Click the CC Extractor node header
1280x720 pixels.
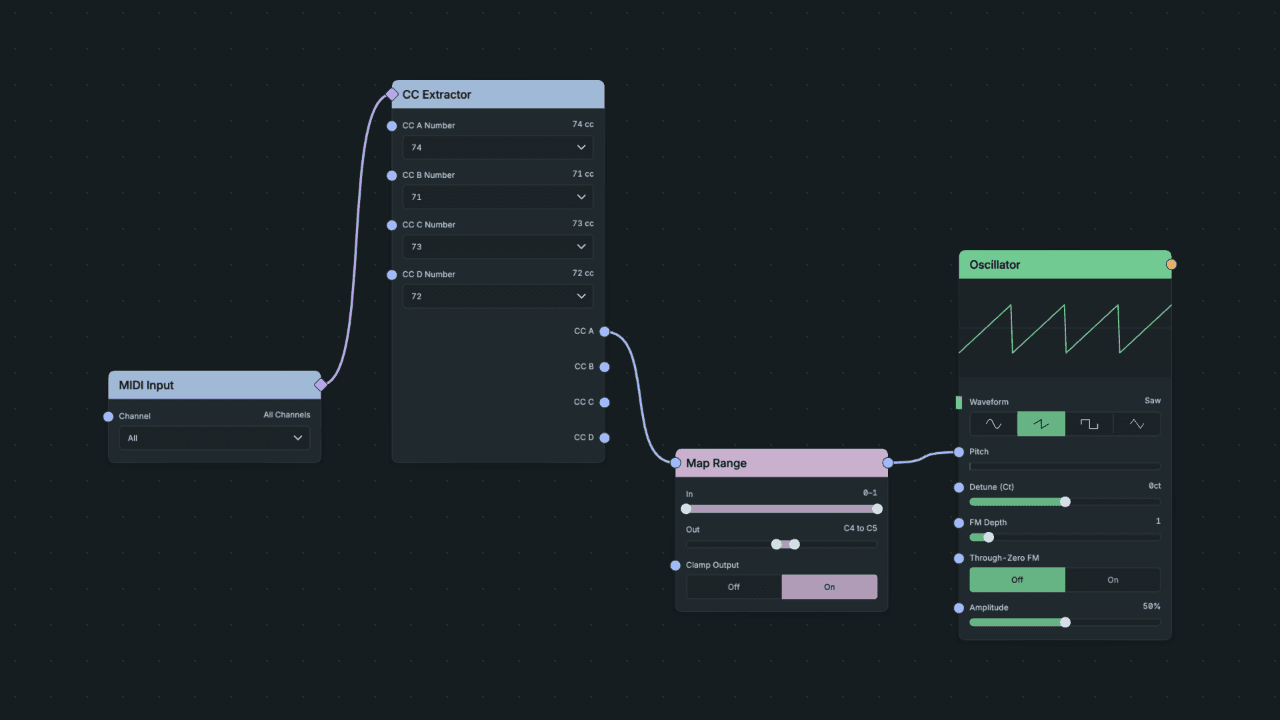point(498,95)
